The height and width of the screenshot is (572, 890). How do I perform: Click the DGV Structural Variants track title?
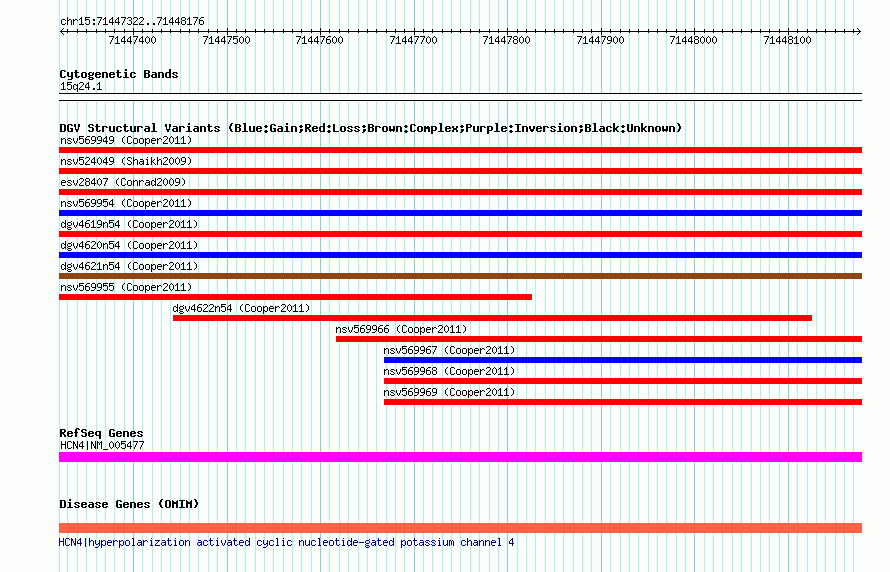pos(370,128)
